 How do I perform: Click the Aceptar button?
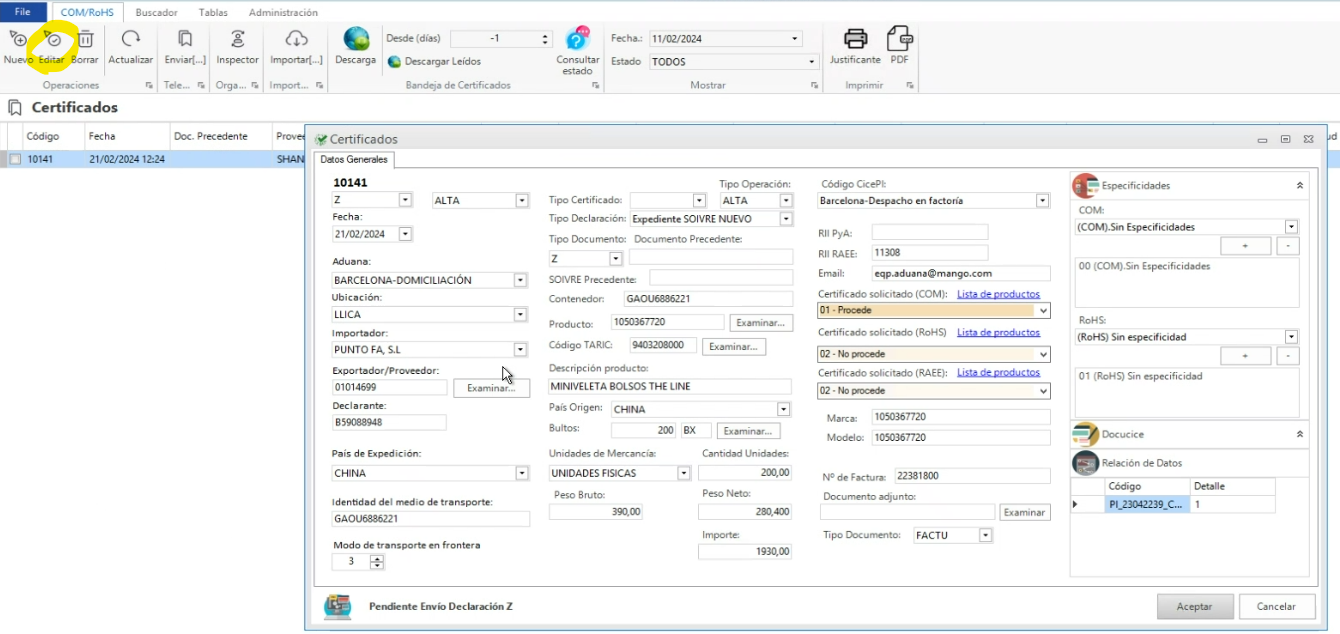[x=1194, y=606]
